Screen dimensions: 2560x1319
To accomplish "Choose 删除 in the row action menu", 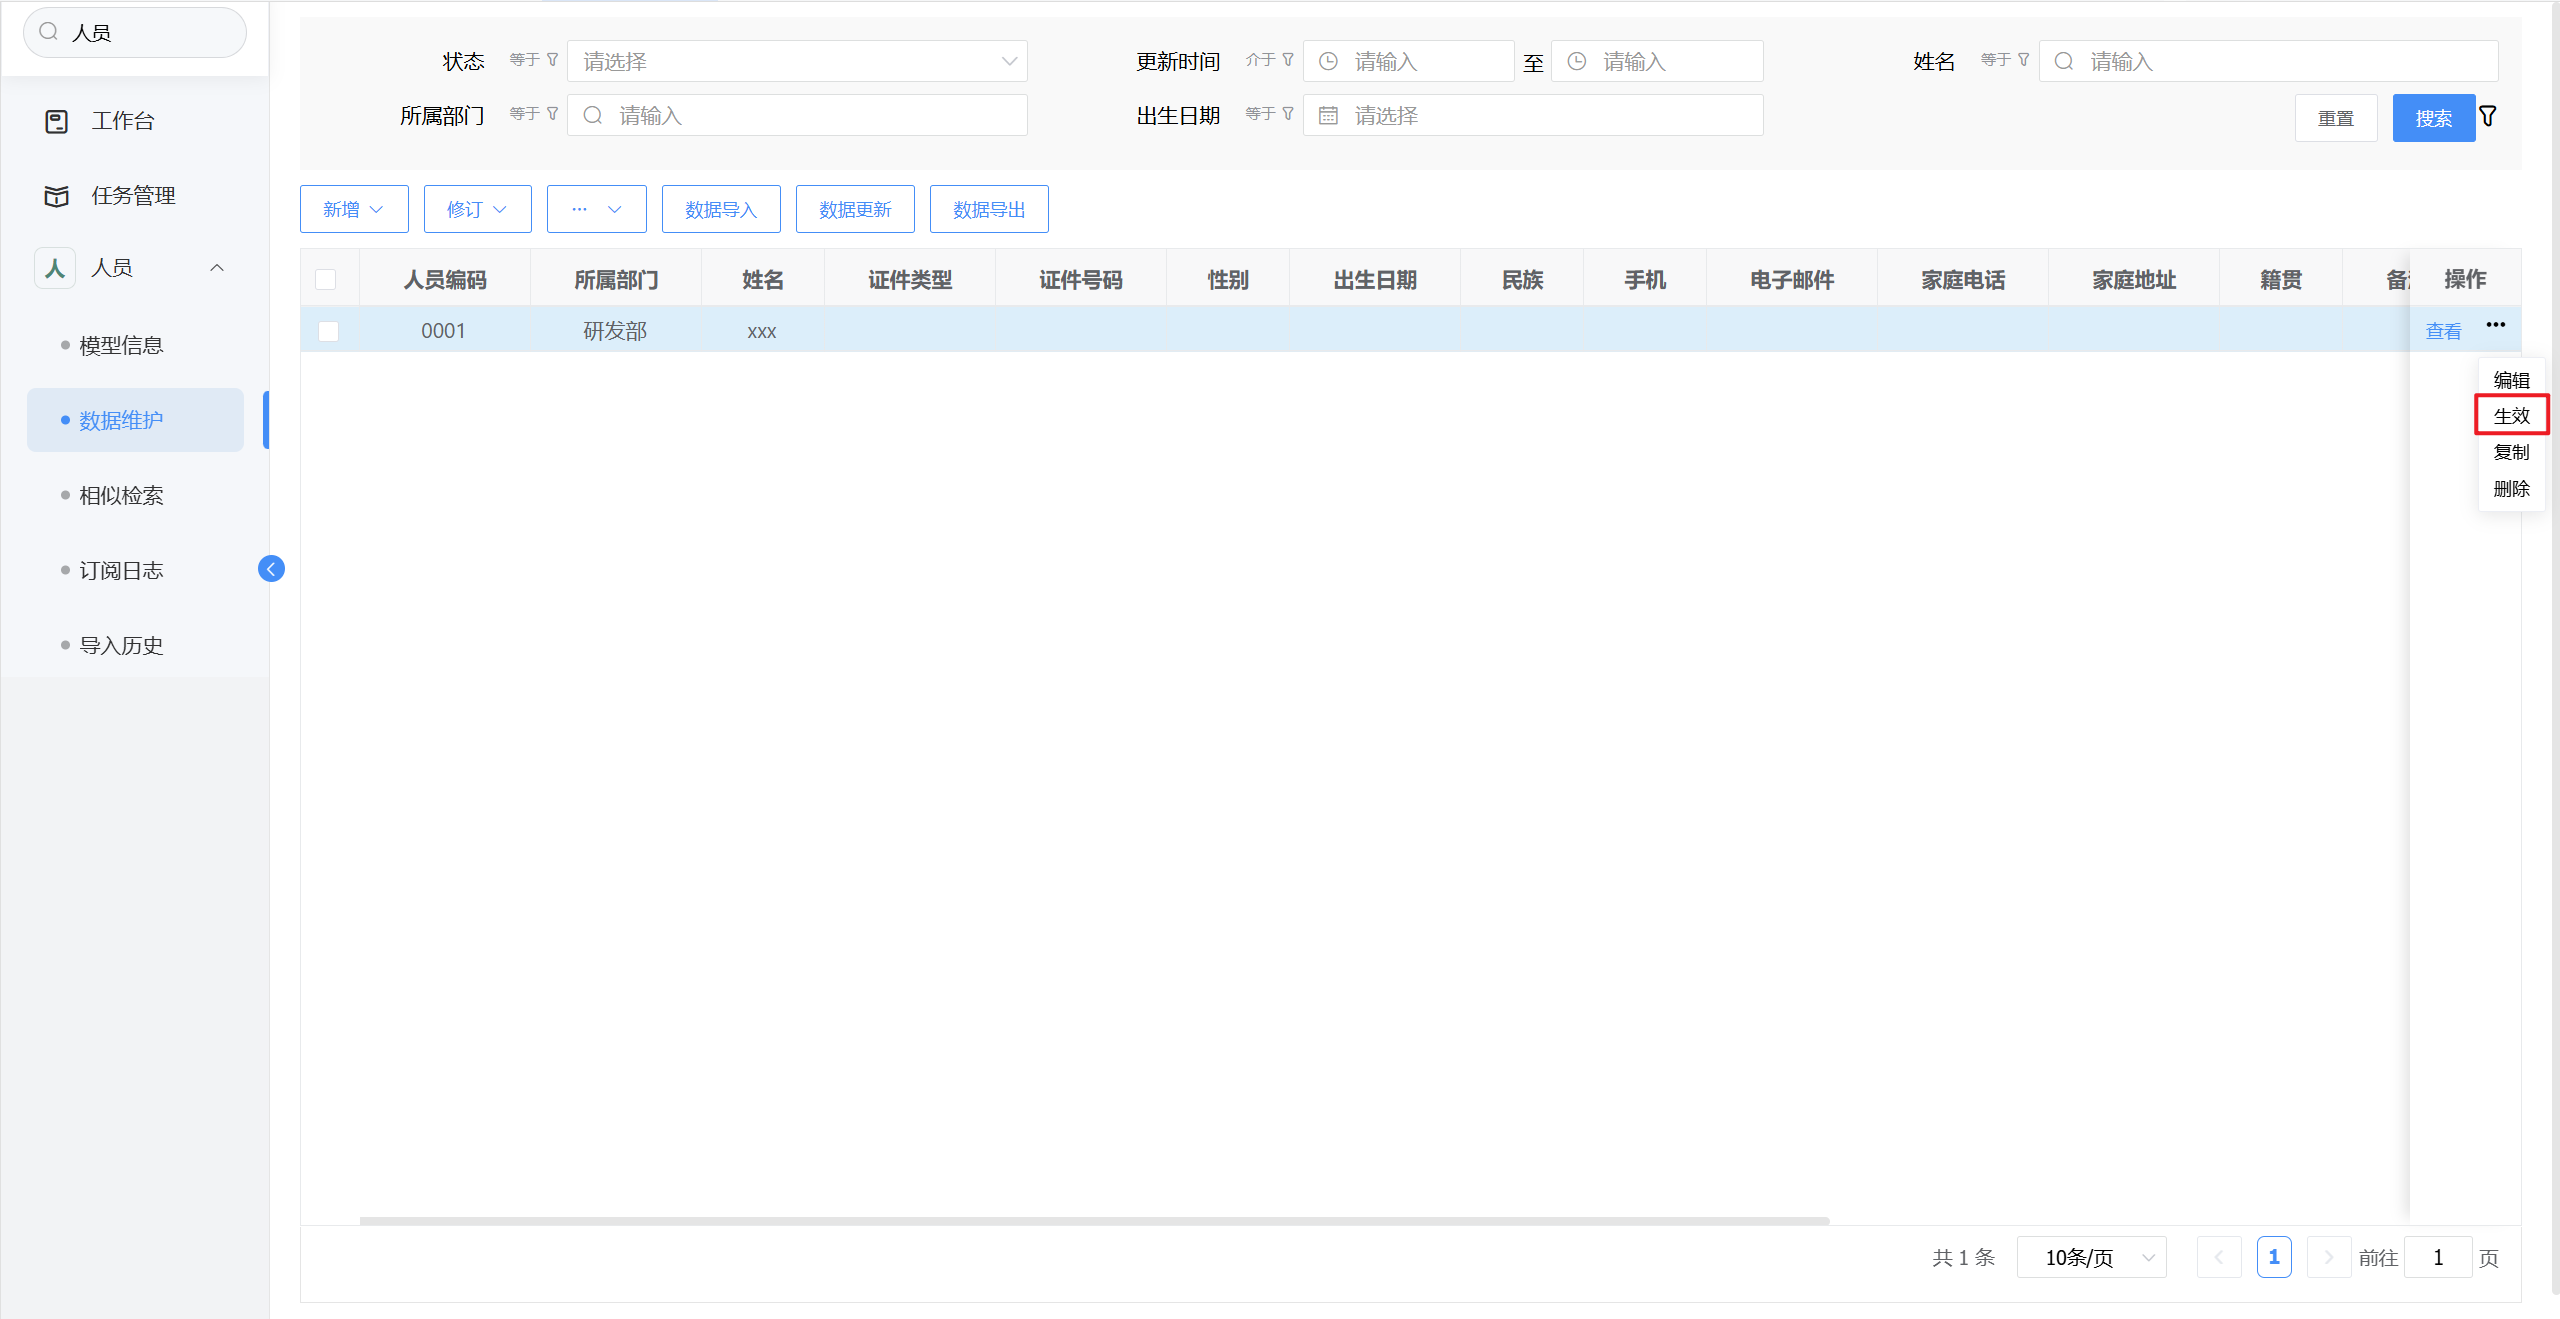I will coord(2511,489).
